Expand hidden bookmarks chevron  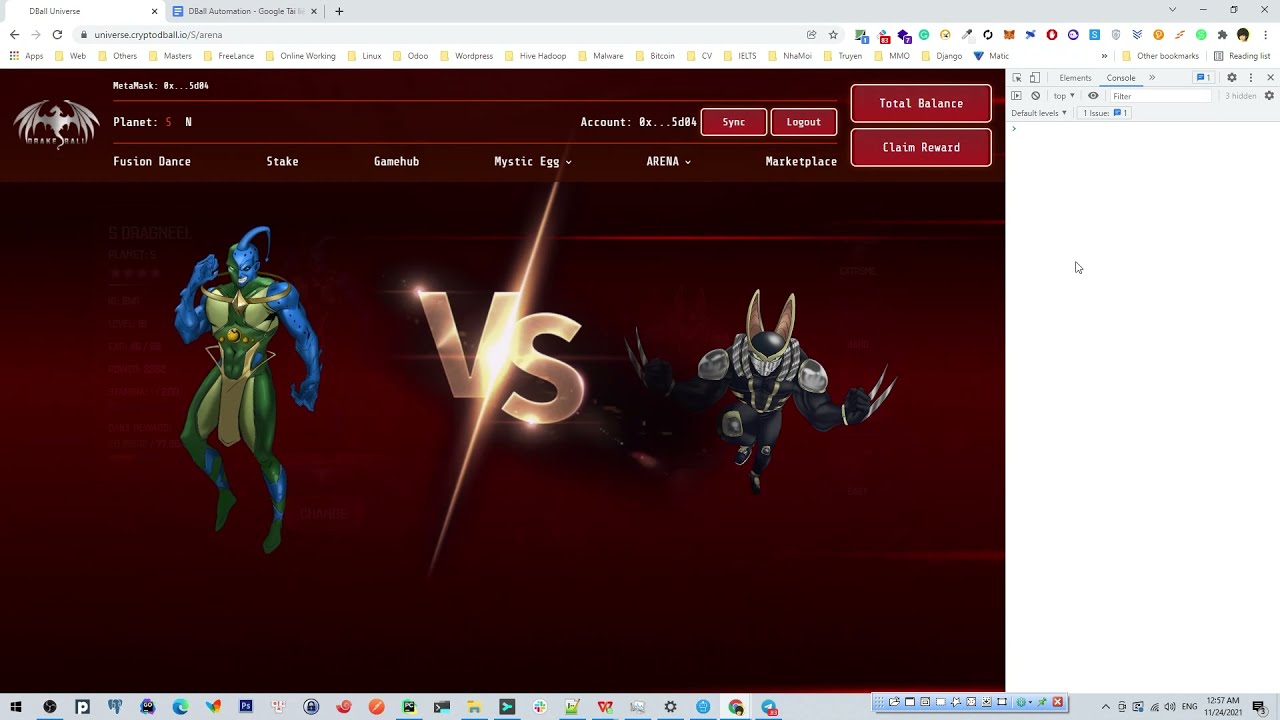tap(1104, 56)
